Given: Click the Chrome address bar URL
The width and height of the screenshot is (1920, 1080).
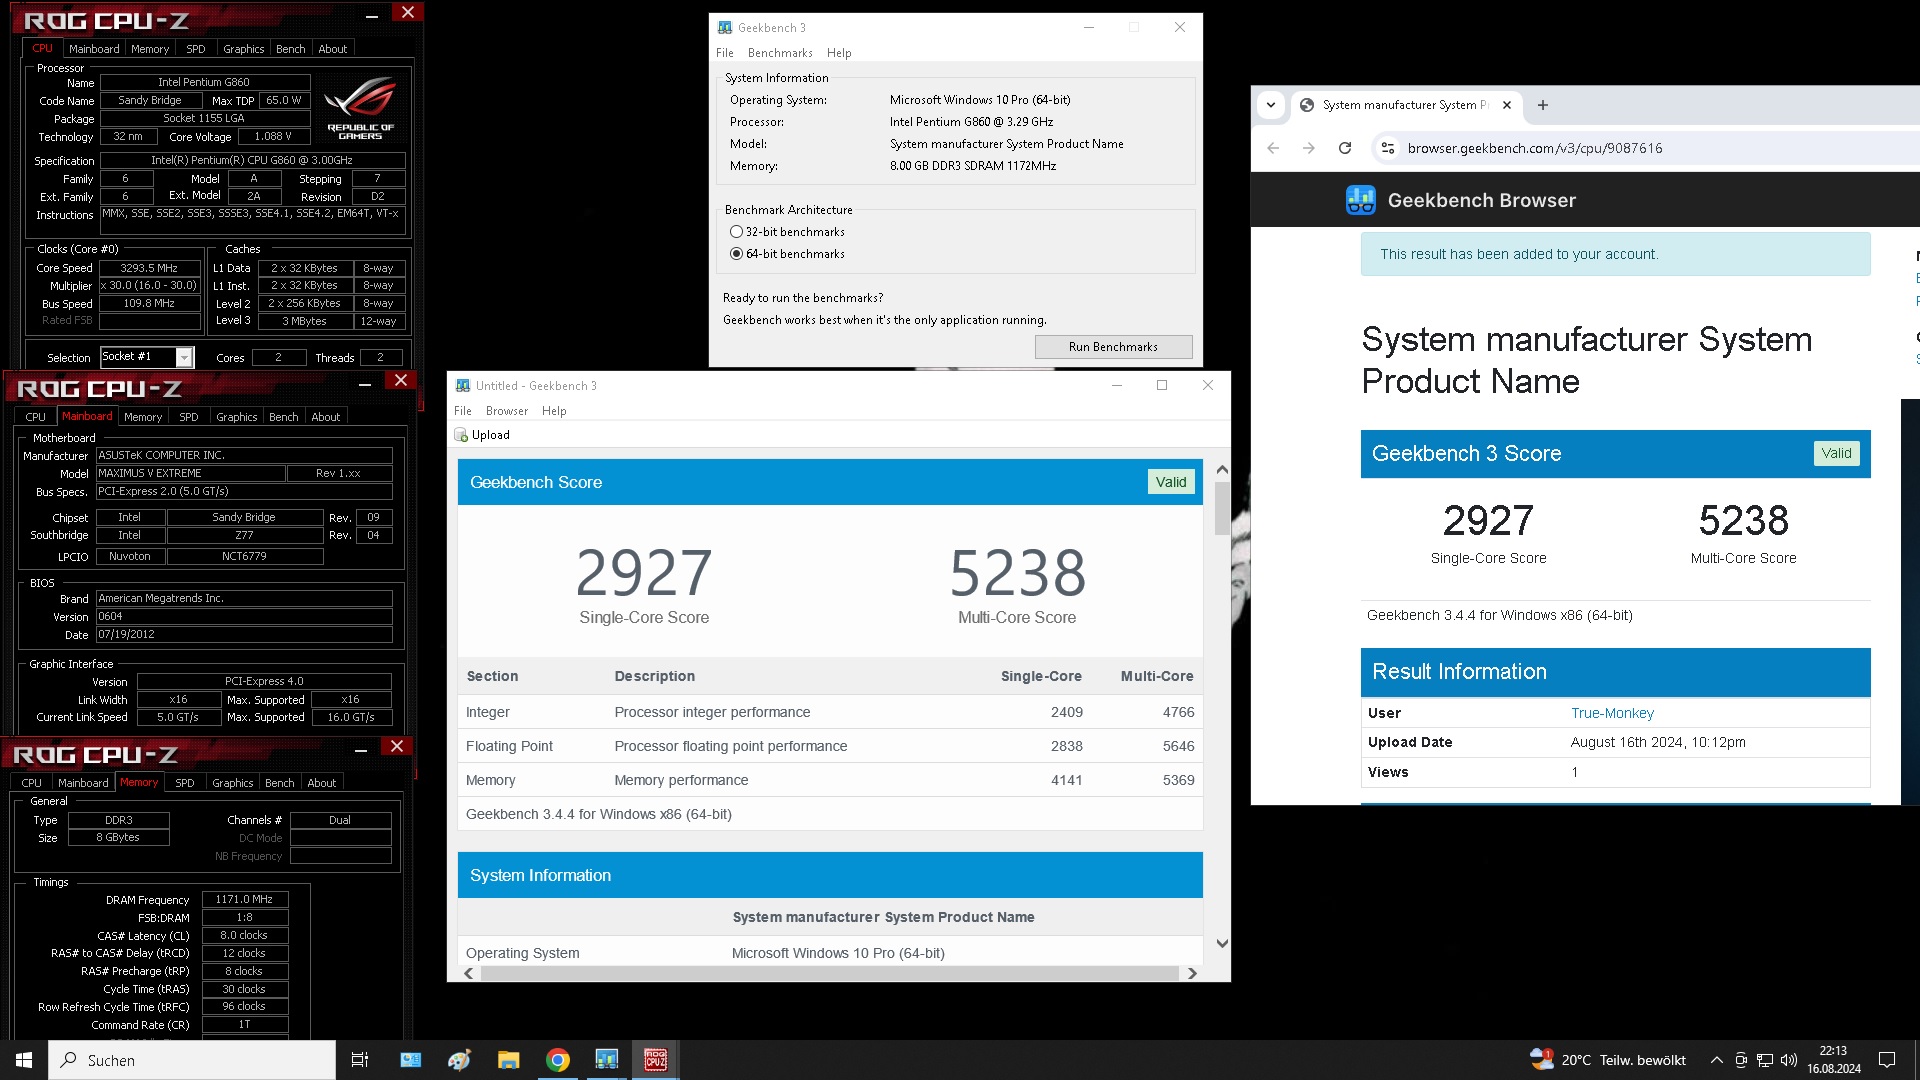Looking at the screenshot, I should tap(1535, 148).
